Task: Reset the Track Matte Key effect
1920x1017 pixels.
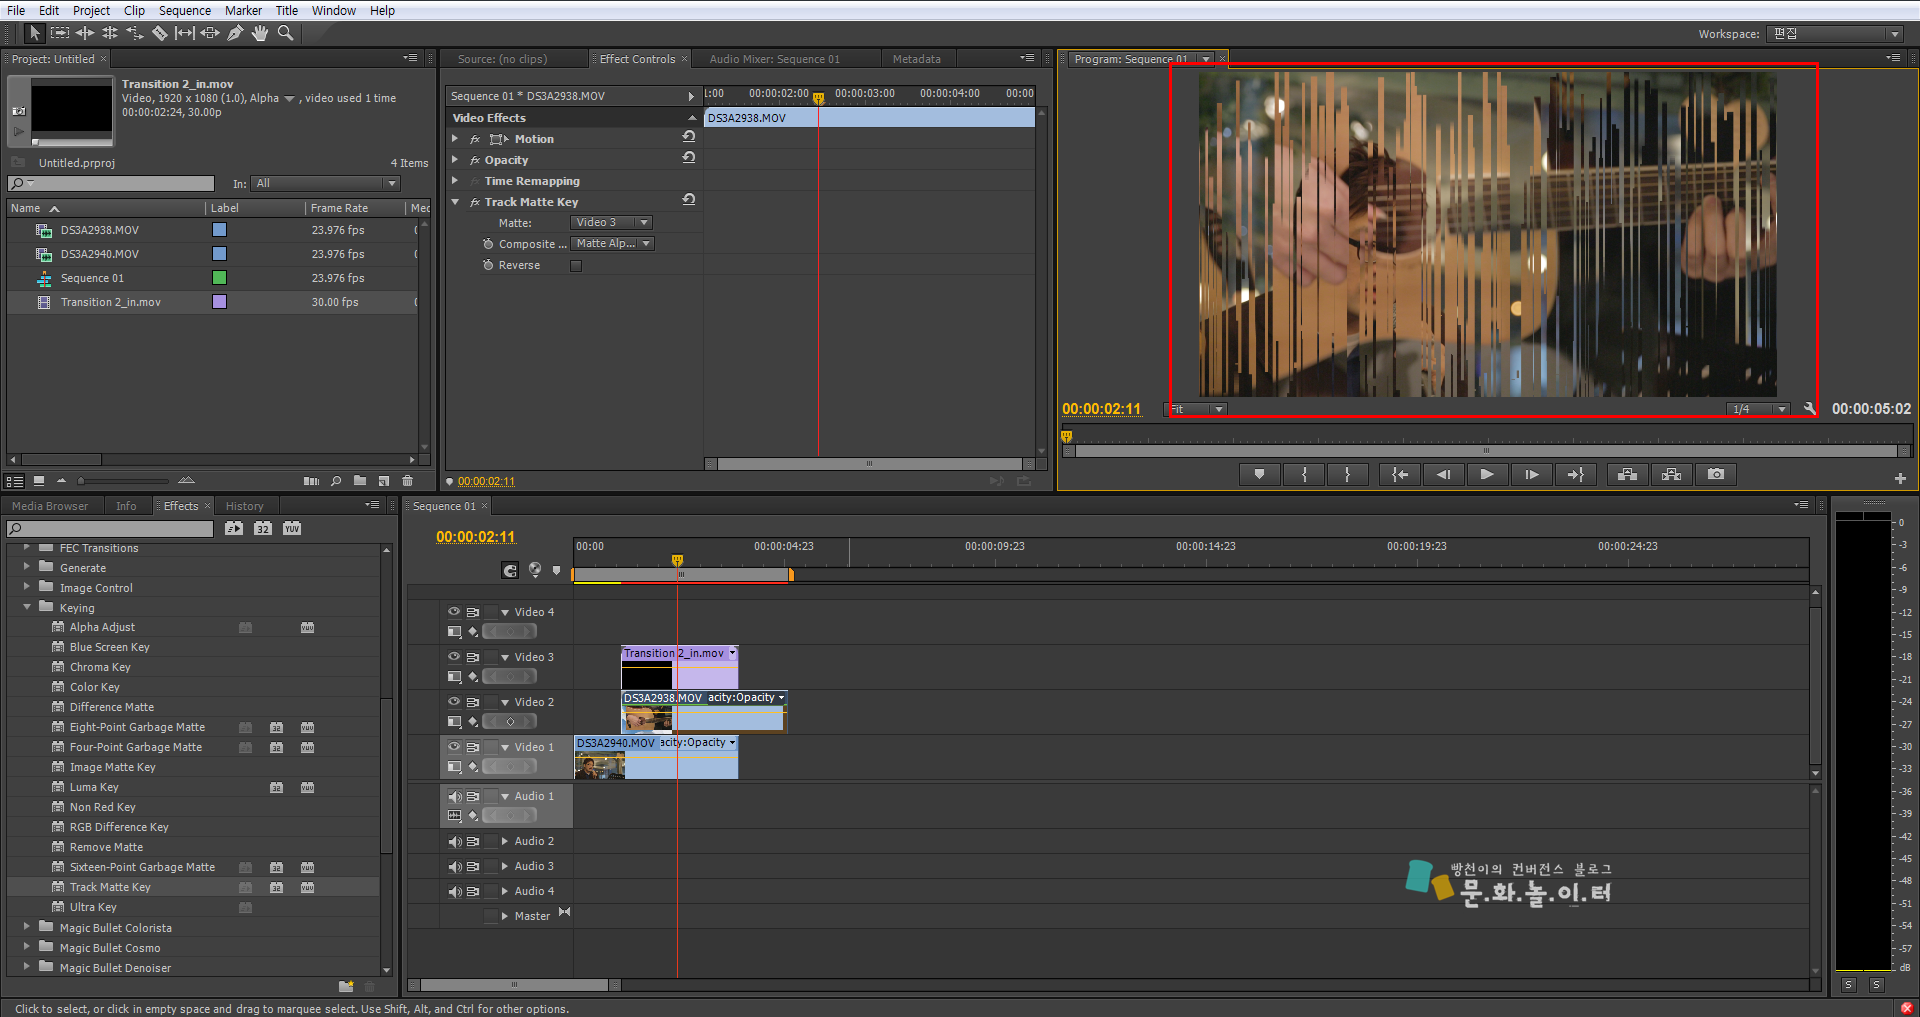Action: (x=689, y=200)
